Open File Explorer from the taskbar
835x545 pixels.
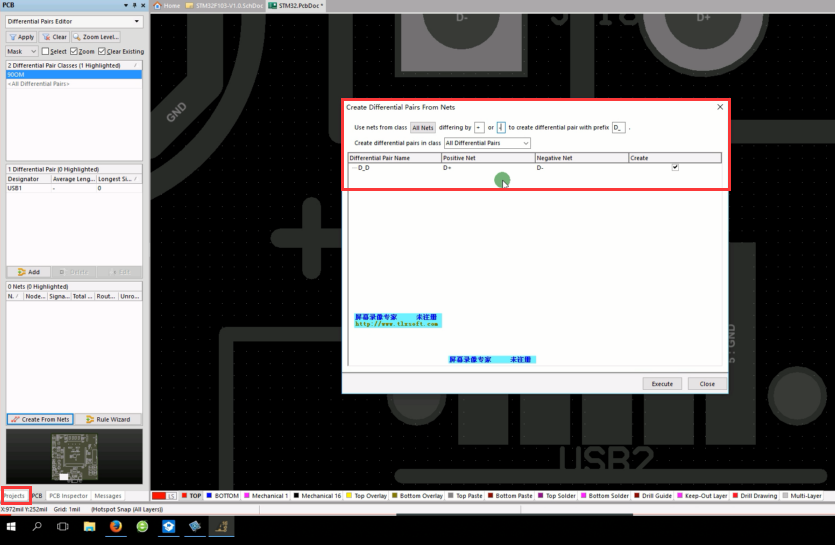click(x=89, y=526)
